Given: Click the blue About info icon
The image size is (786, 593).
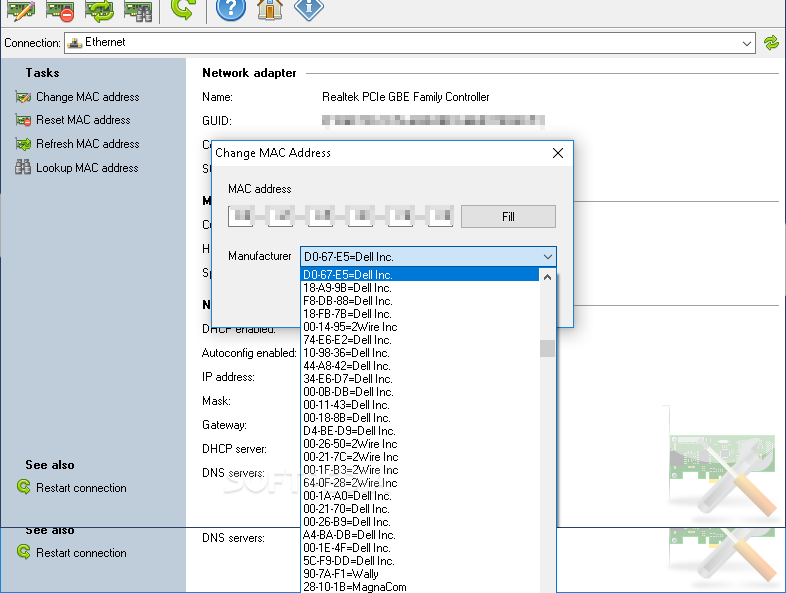Looking at the screenshot, I should pos(308,9).
